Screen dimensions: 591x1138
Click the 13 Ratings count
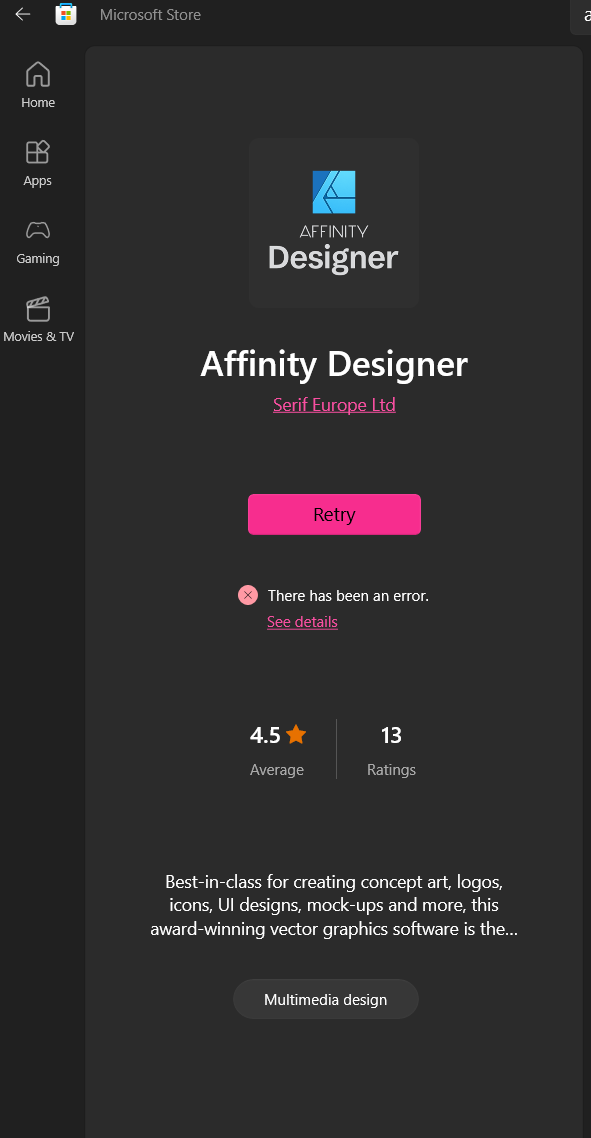[391, 749]
